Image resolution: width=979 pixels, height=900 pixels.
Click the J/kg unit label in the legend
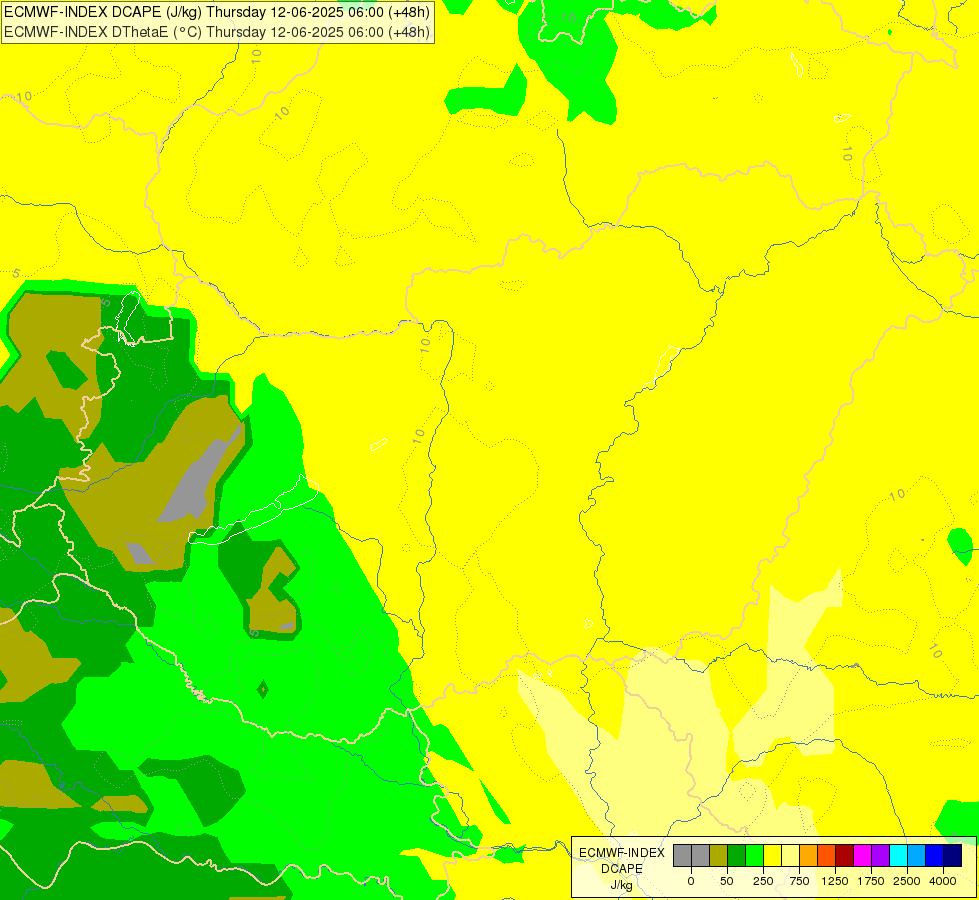click(621, 886)
